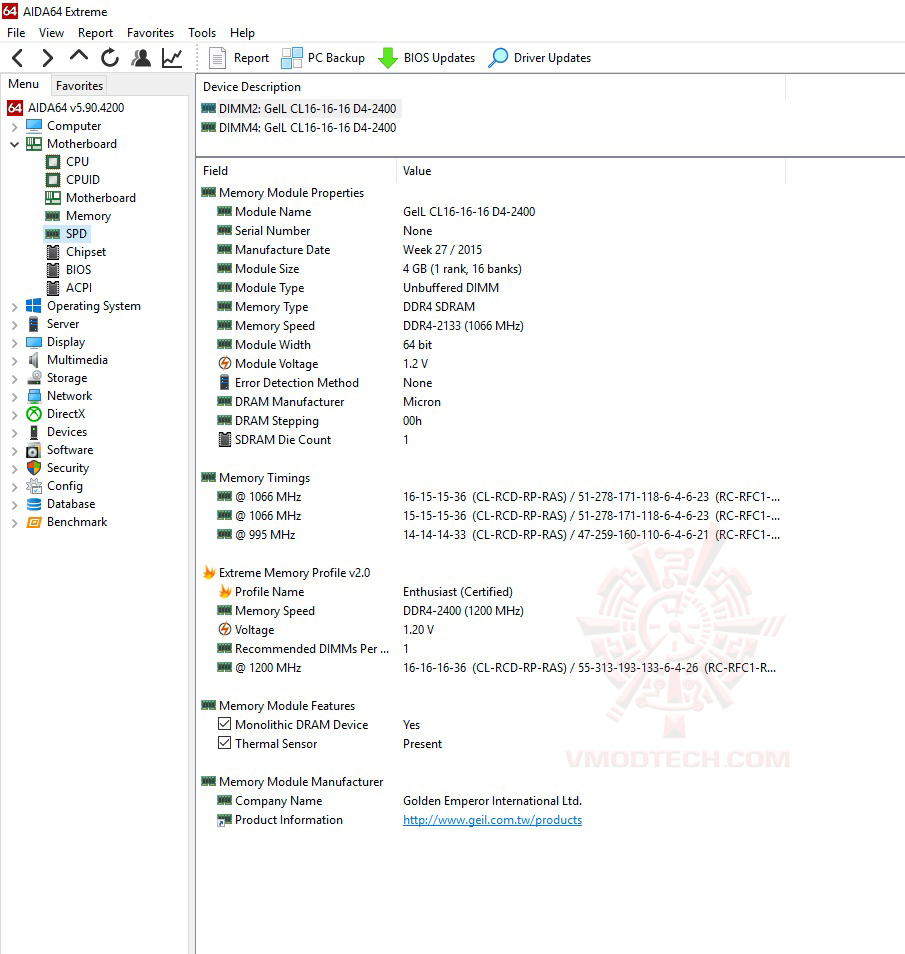Select DIMM4: GeIL CL16-16-16 D4-2400 device
905x954 pixels.
(x=299, y=128)
